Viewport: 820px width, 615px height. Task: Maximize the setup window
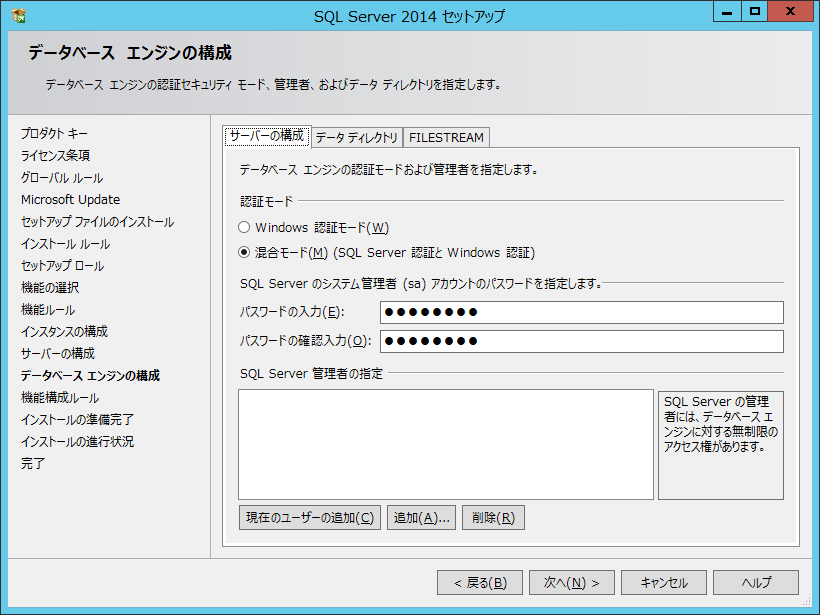tap(756, 12)
